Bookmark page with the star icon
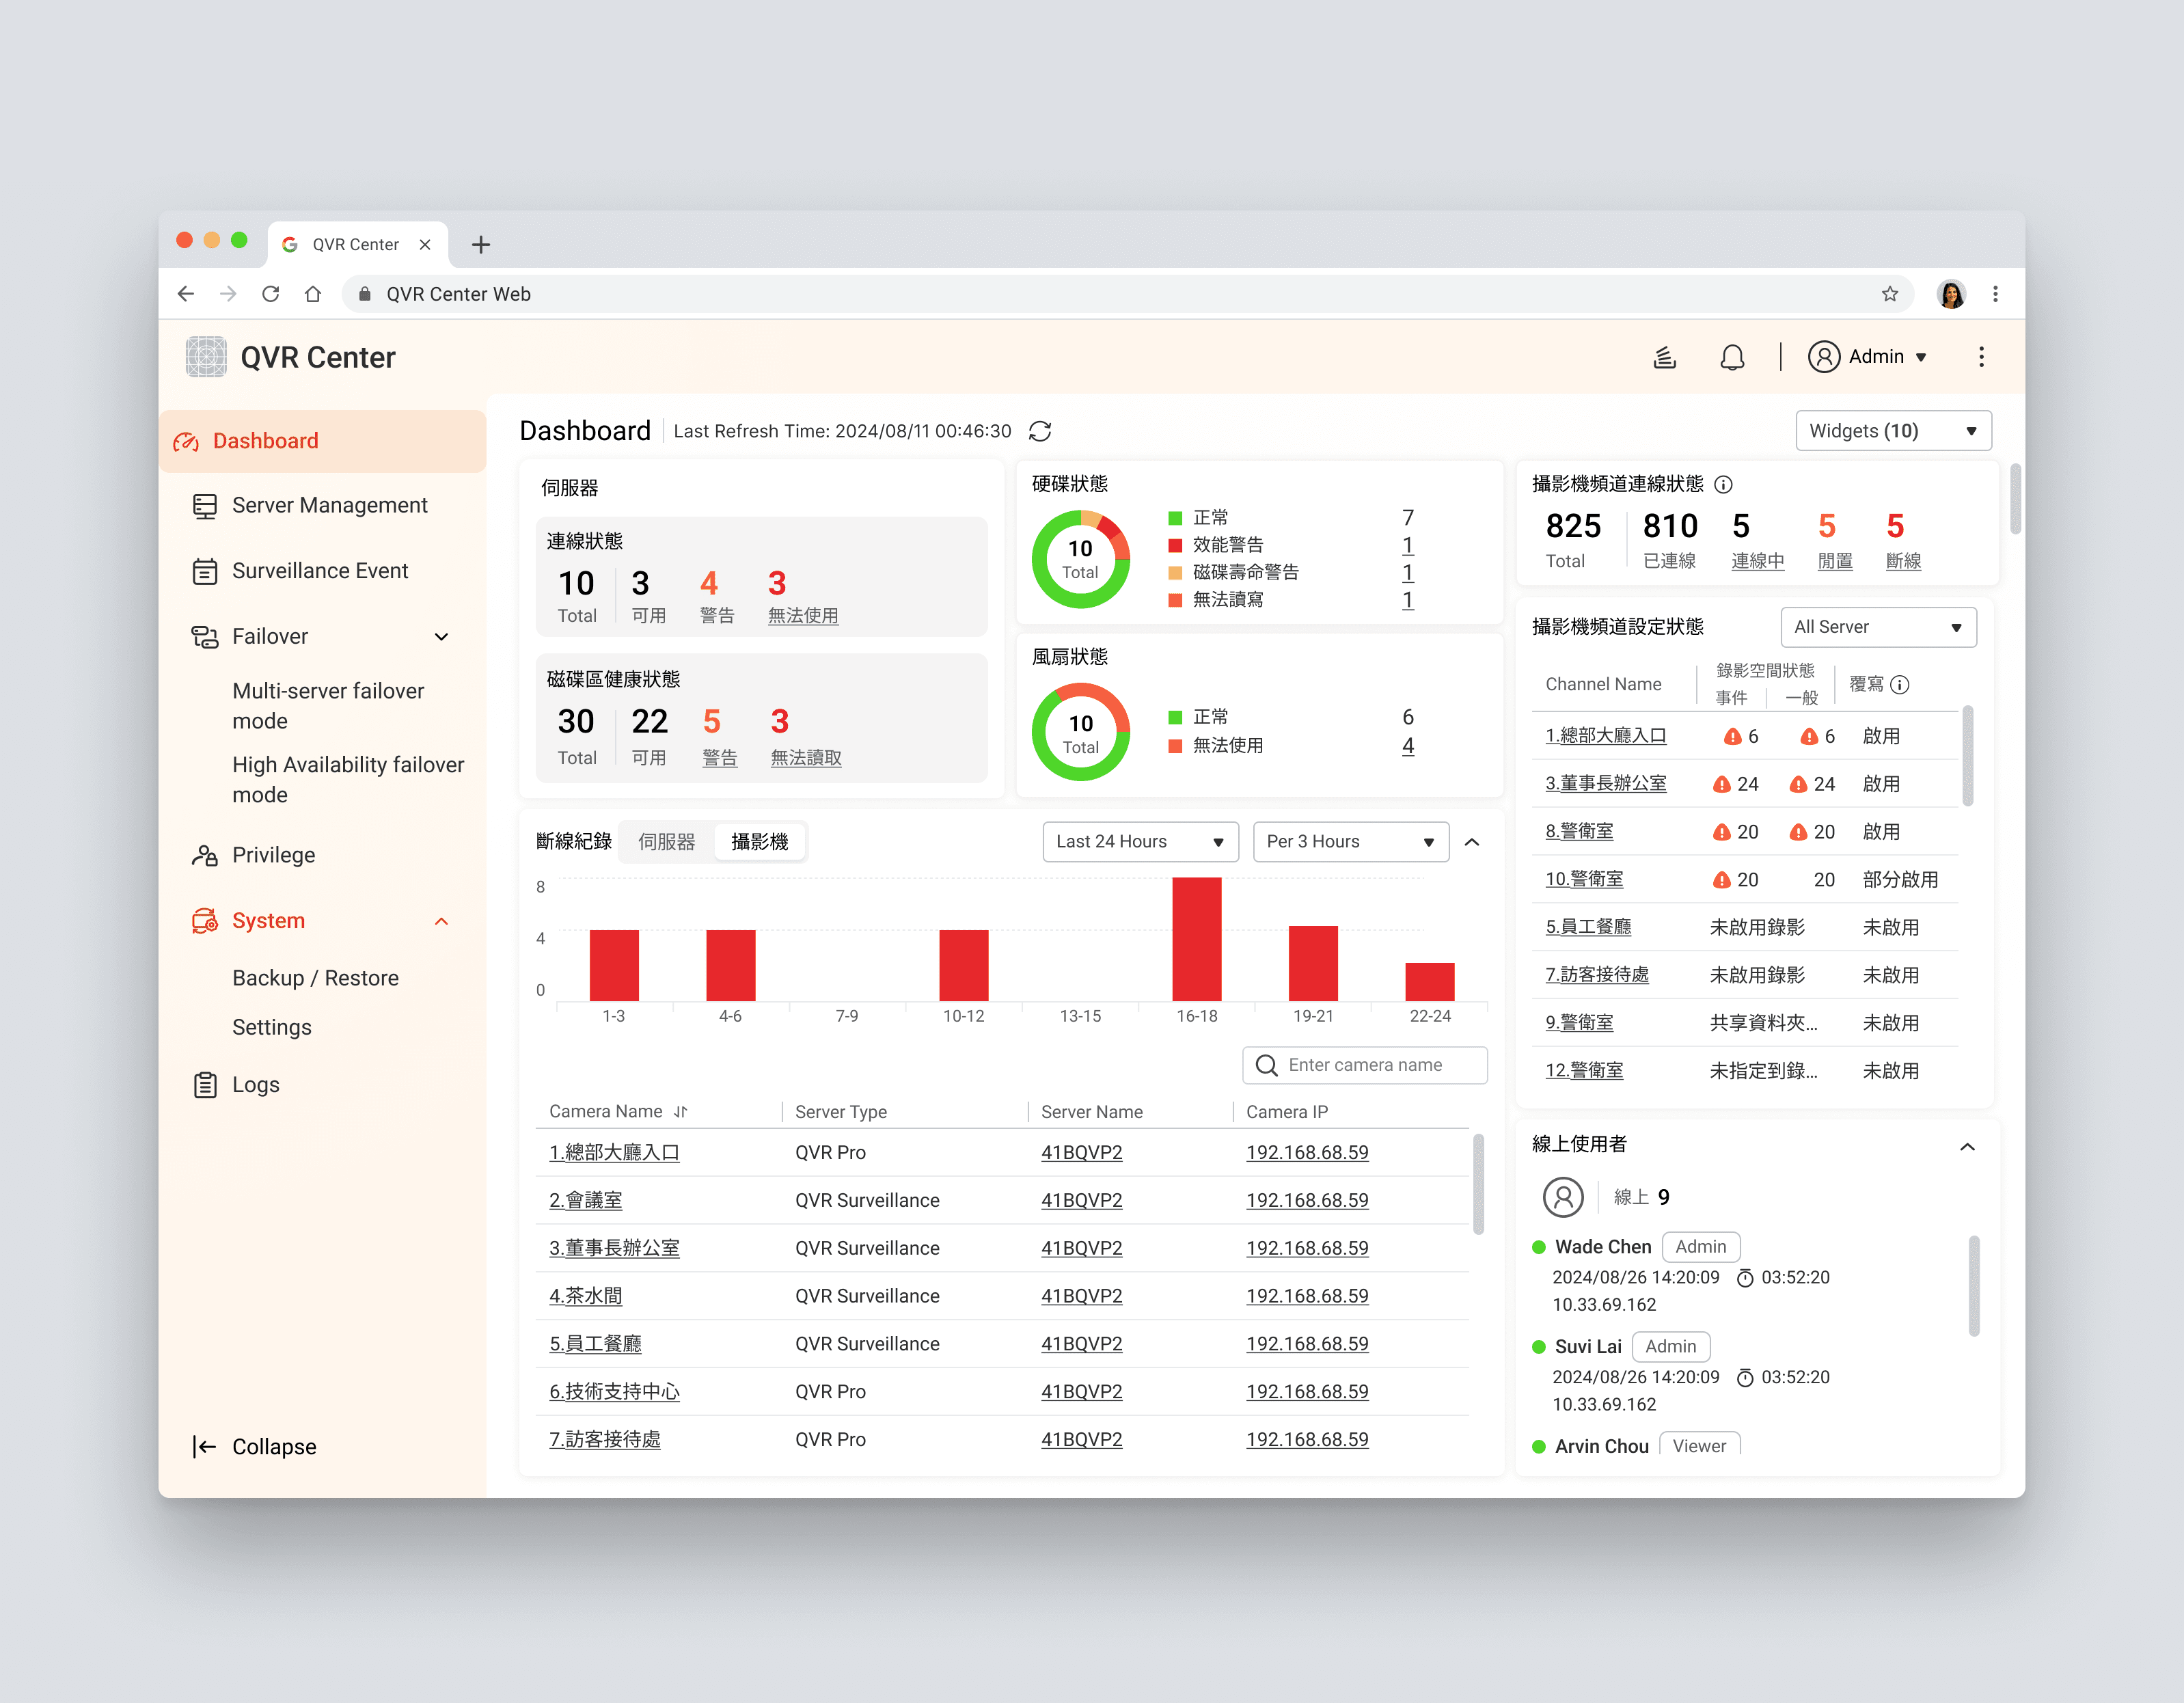The width and height of the screenshot is (2184, 1703). pyautogui.click(x=1889, y=294)
